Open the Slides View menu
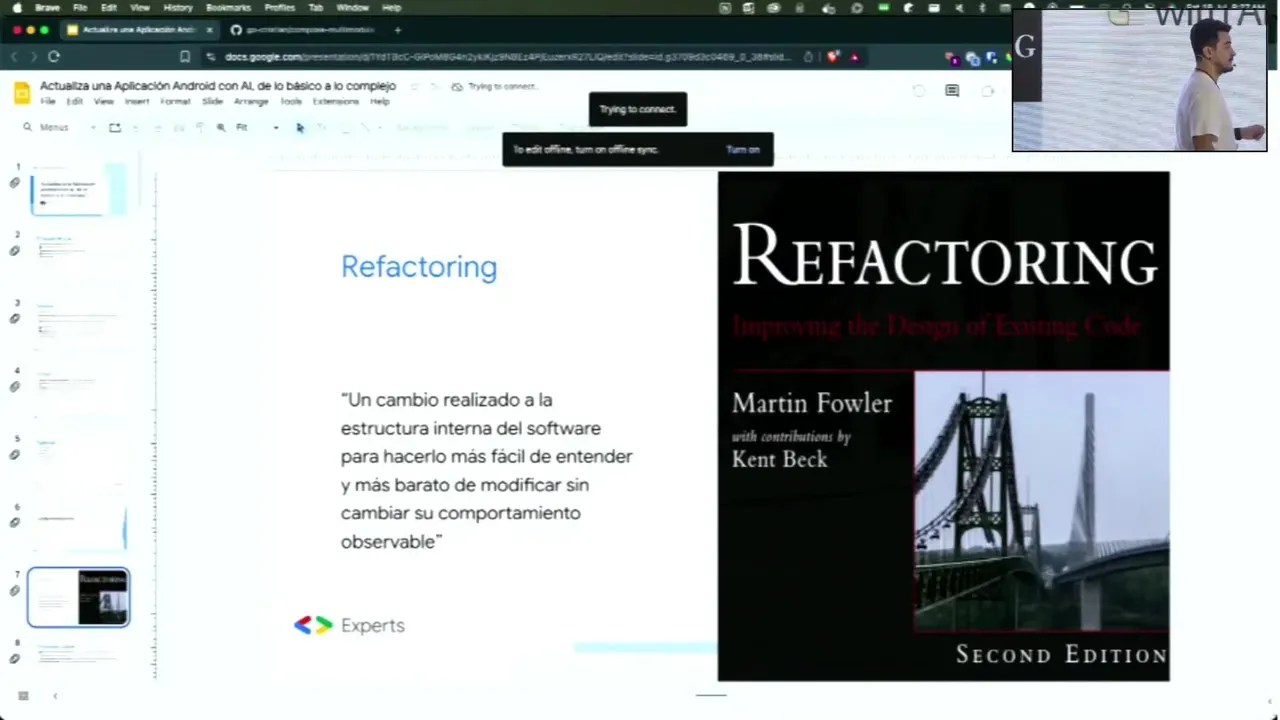This screenshot has width=1280, height=720. [104, 102]
